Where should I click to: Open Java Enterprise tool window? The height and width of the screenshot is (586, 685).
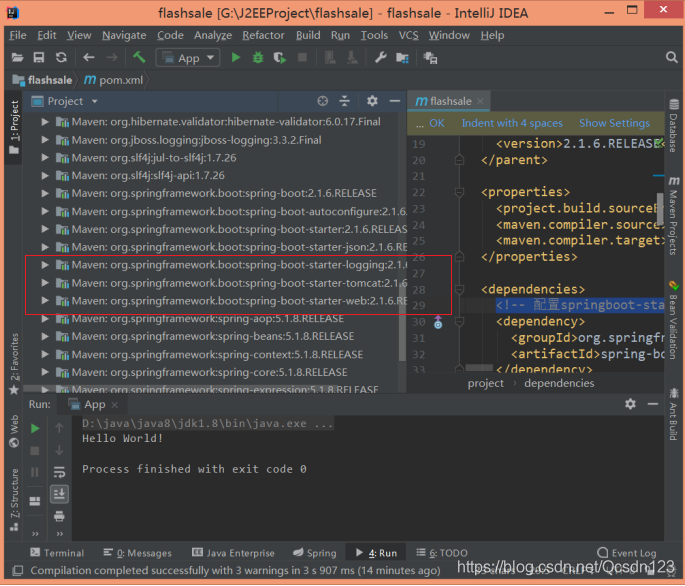[233, 553]
